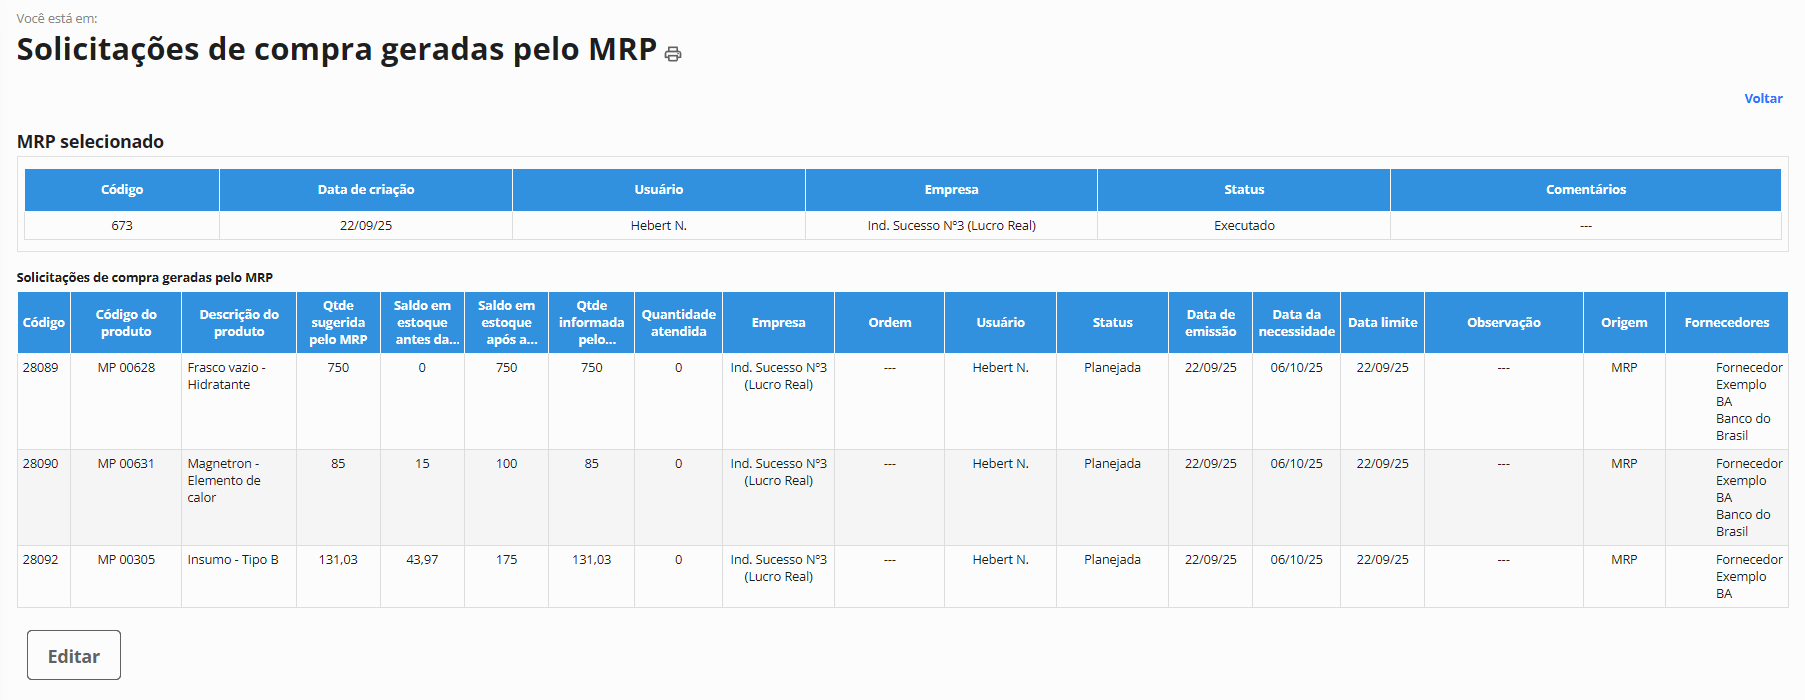Click product code MP 00628

(126, 368)
